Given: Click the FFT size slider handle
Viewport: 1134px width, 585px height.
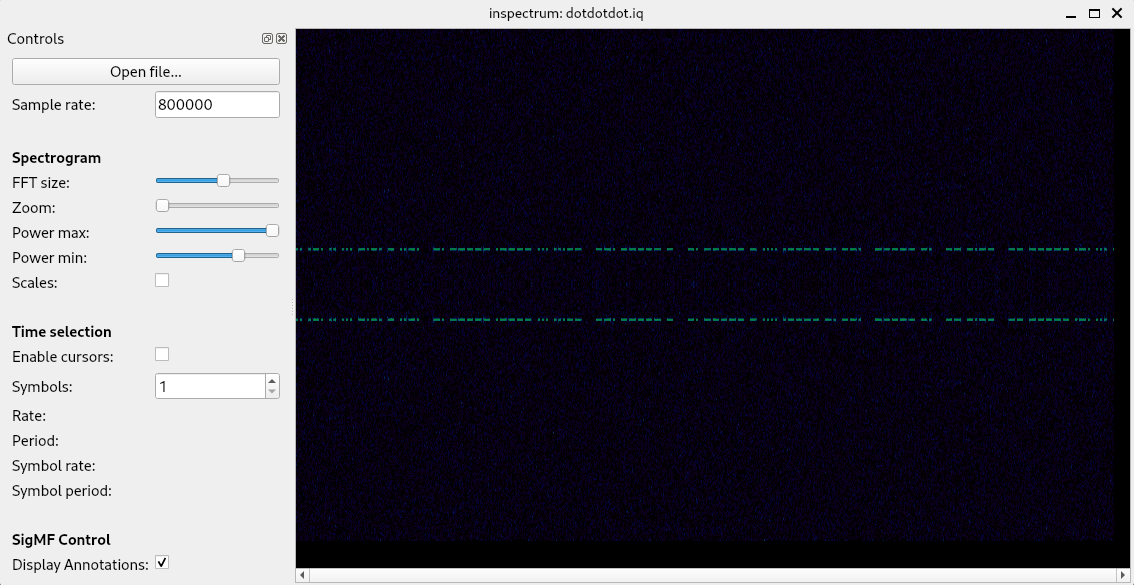Looking at the screenshot, I should coord(224,181).
